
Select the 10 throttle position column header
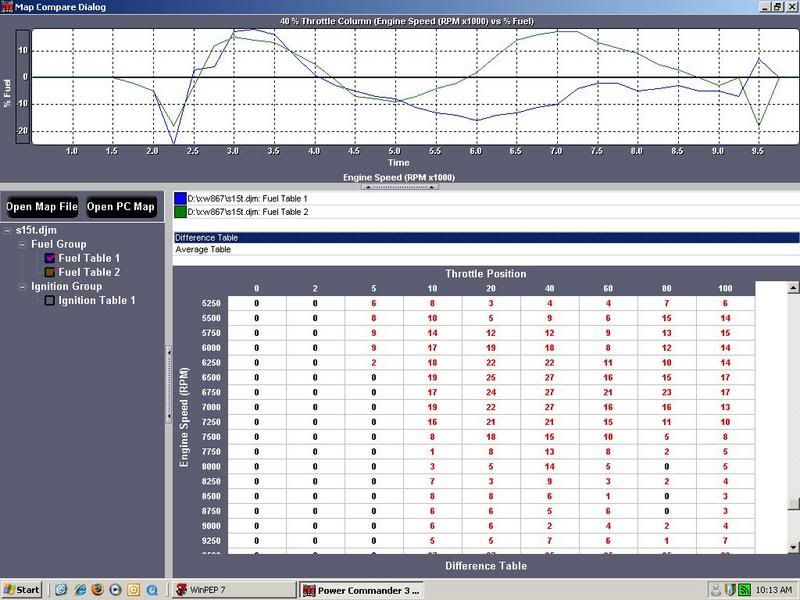432,288
